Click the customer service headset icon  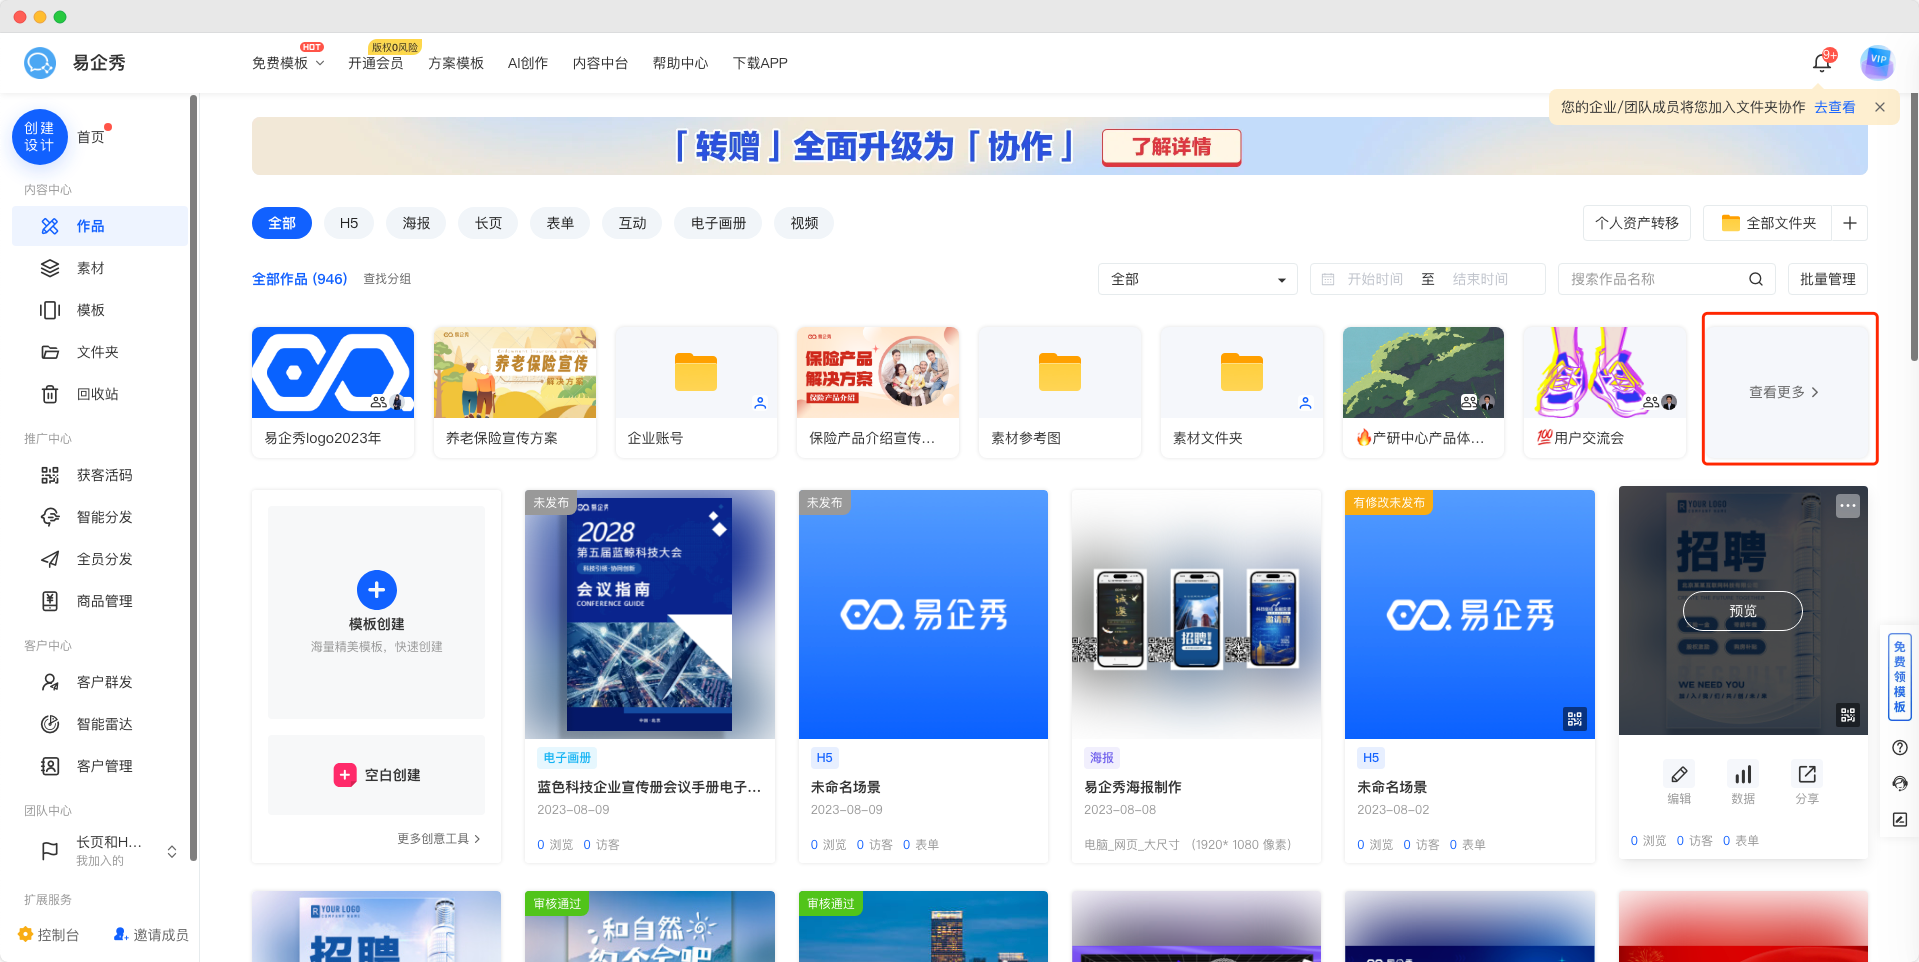coord(1900,784)
